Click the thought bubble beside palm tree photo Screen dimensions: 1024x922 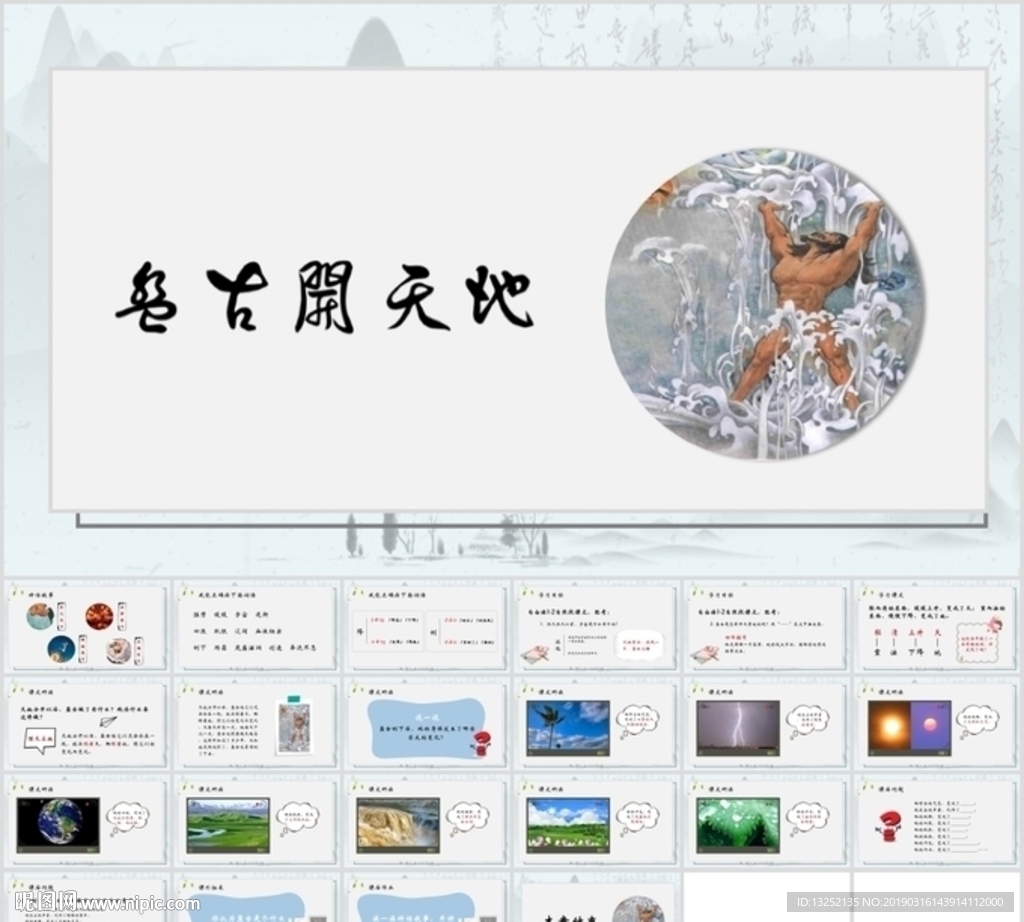(637, 721)
